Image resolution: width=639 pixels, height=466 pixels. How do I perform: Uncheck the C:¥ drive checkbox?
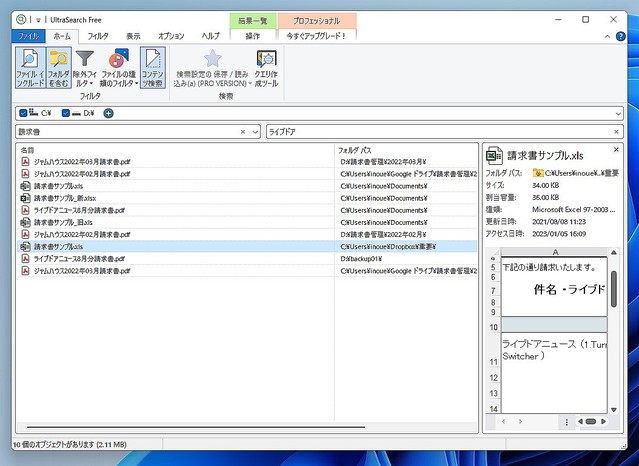tap(23, 113)
